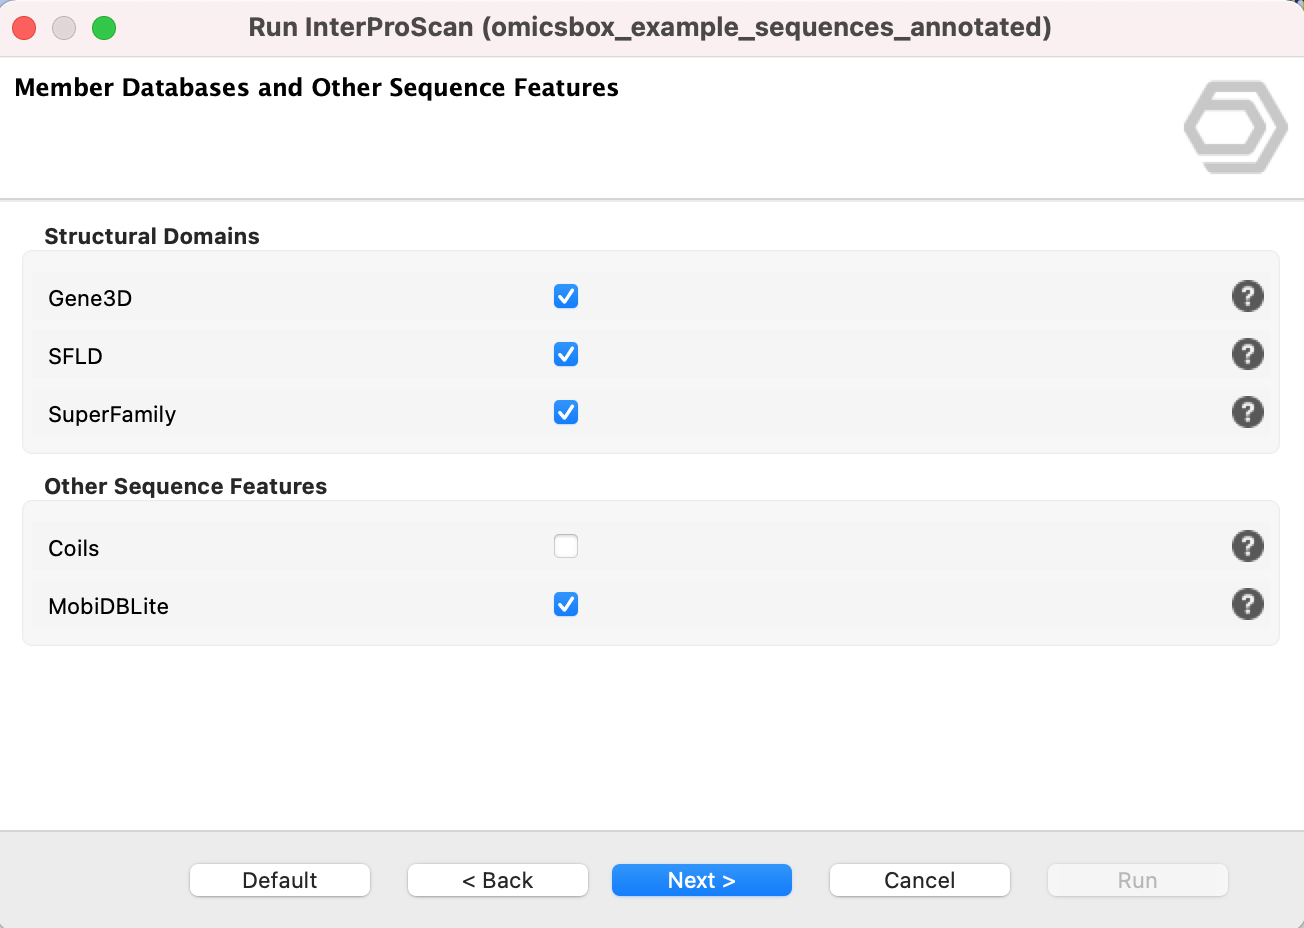The width and height of the screenshot is (1304, 928).
Task: Go back with the < Back button
Action: click(497, 880)
